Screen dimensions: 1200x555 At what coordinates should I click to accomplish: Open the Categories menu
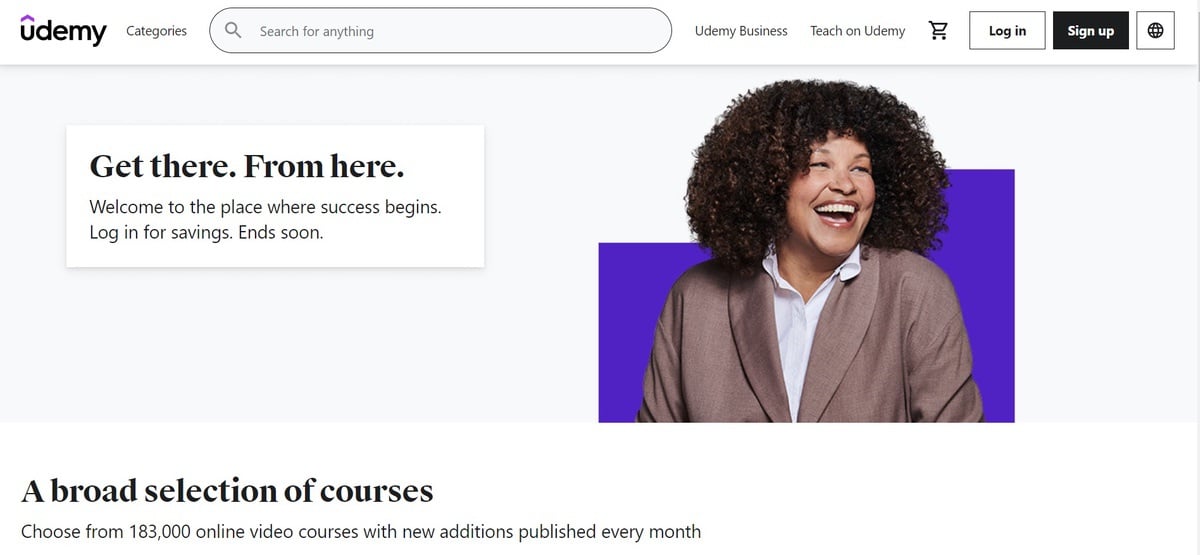[156, 31]
